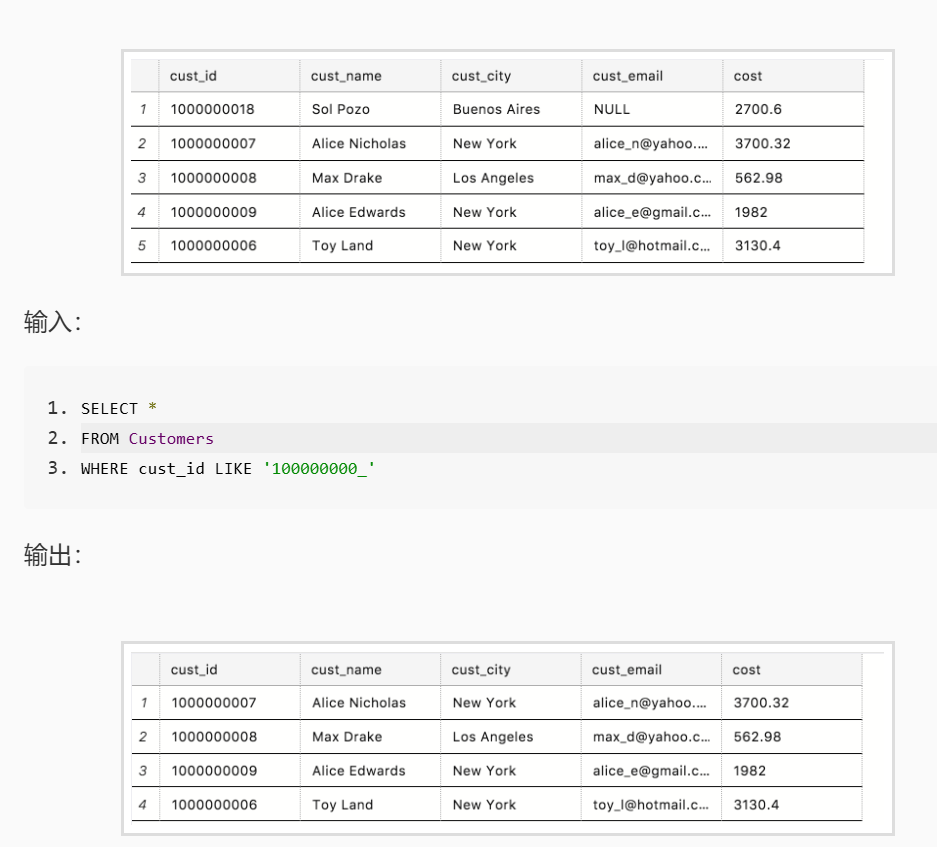The height and width of the screenshot is (847, 937).
Task: Select Alice Nicholas in the output table
Action: [370, 702]
